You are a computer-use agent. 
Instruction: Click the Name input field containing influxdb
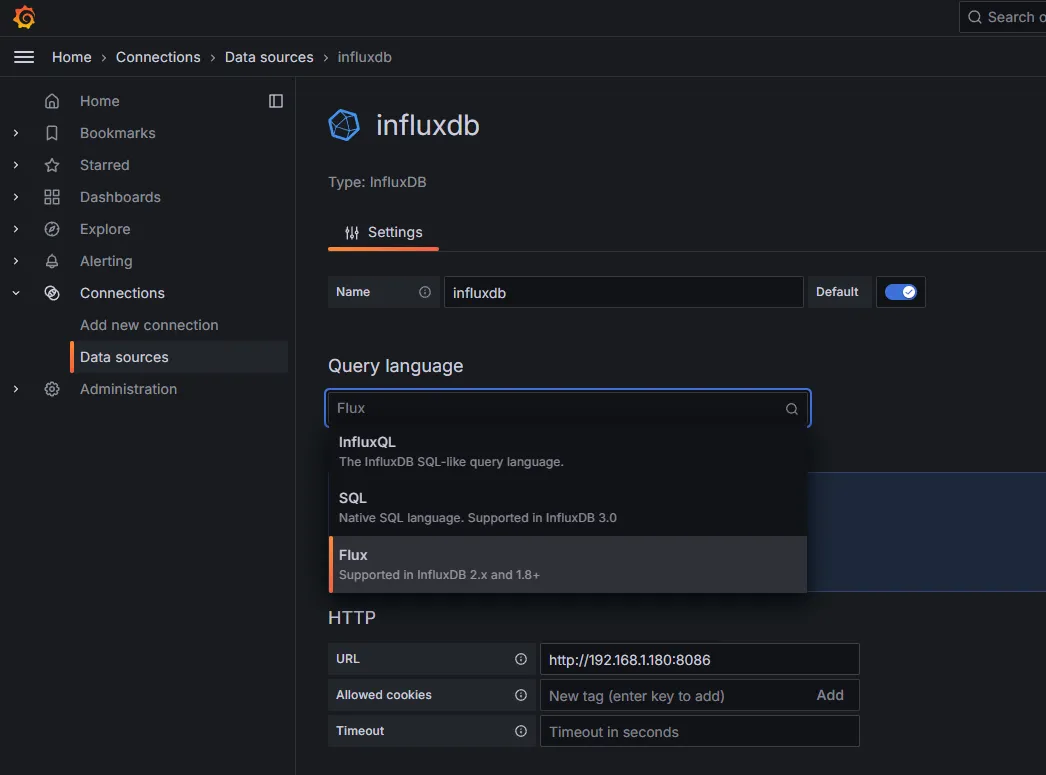click(x=624, y=292)
